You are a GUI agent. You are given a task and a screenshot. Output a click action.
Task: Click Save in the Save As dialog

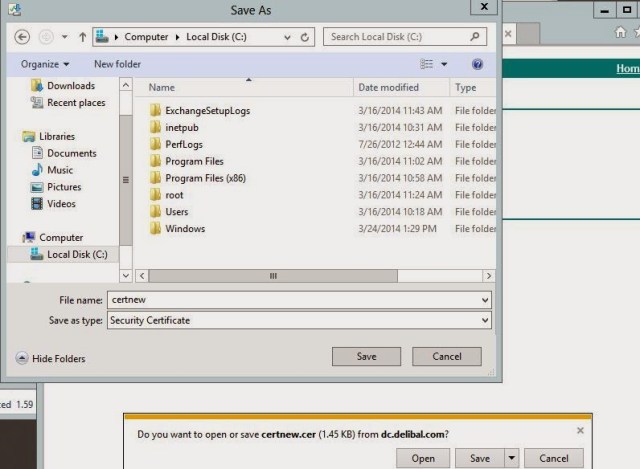(366, 357)
